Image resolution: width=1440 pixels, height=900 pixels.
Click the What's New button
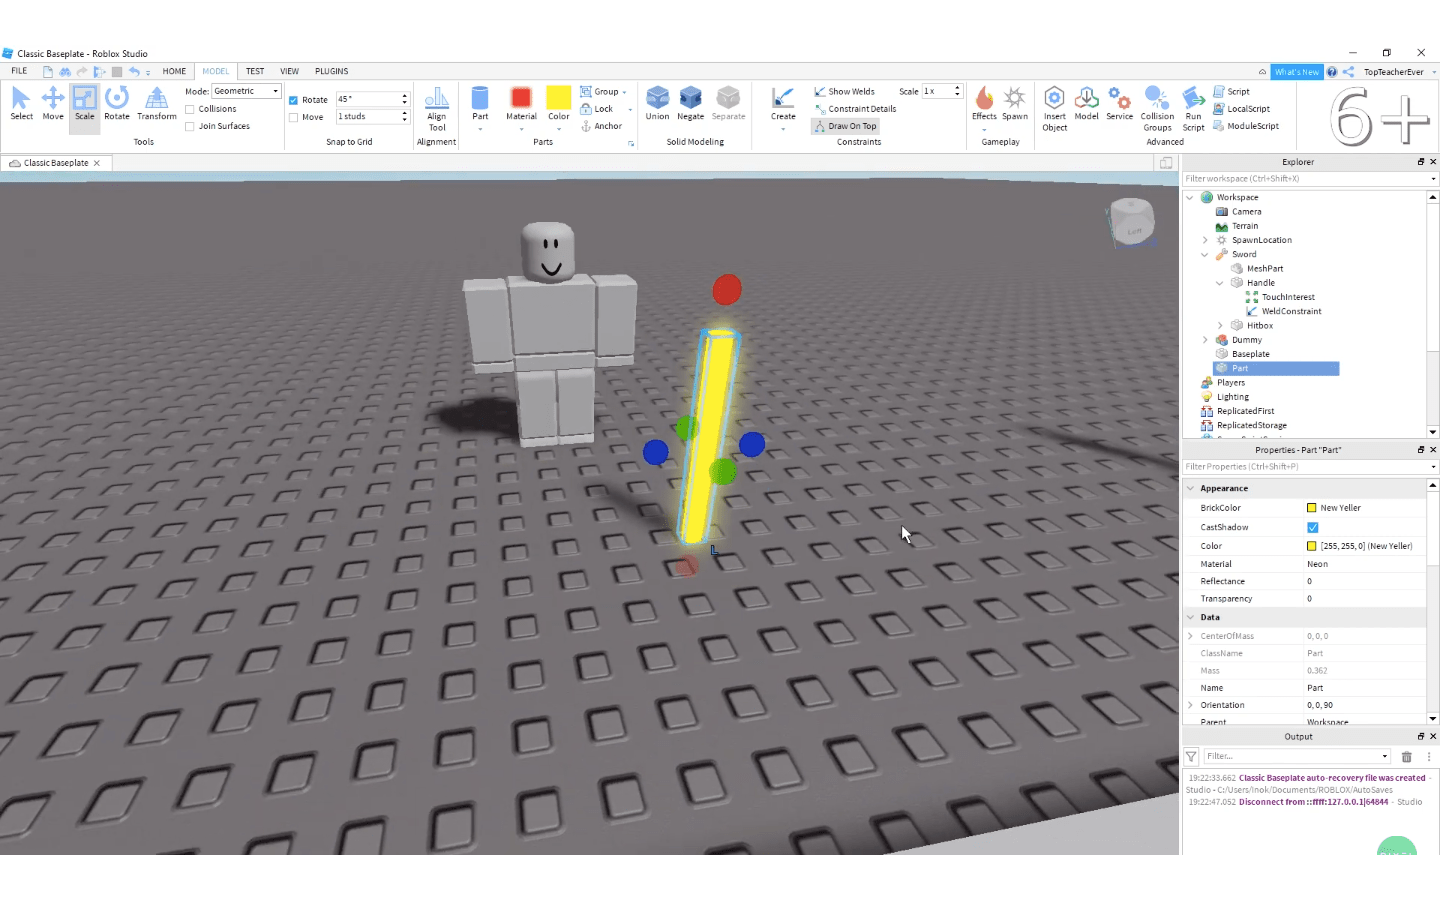(1296, 72)
